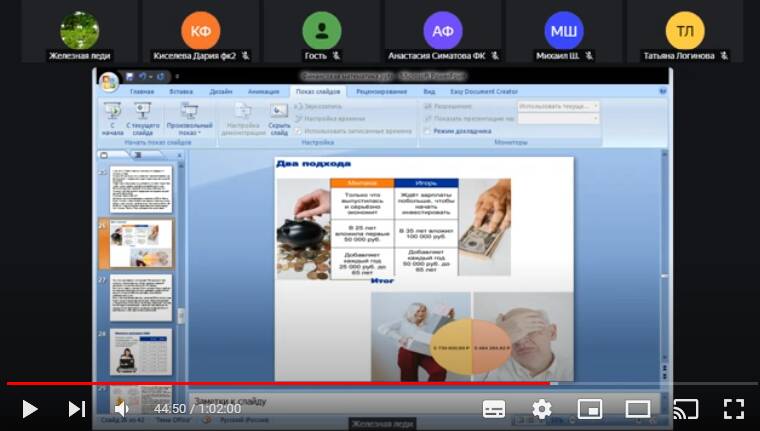Click the slide title Два подхода
Viewport: 760px width, 431px height.
[314, 163]
